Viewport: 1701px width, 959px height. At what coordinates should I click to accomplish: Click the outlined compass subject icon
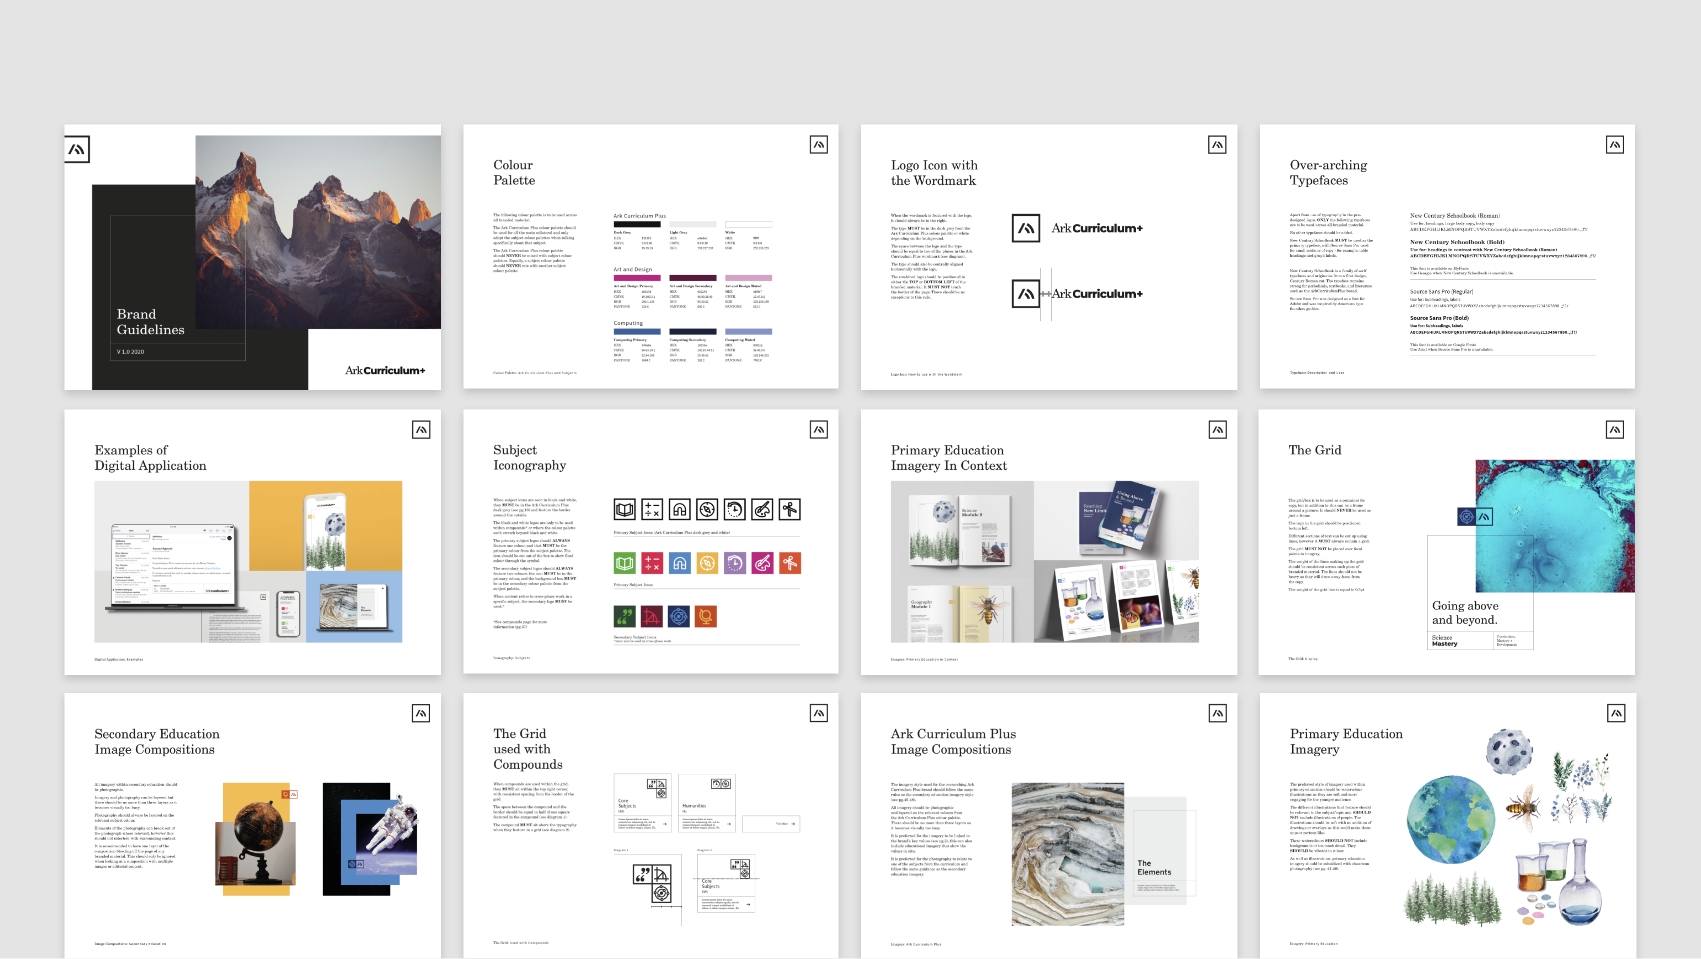[x=707, y=510]
